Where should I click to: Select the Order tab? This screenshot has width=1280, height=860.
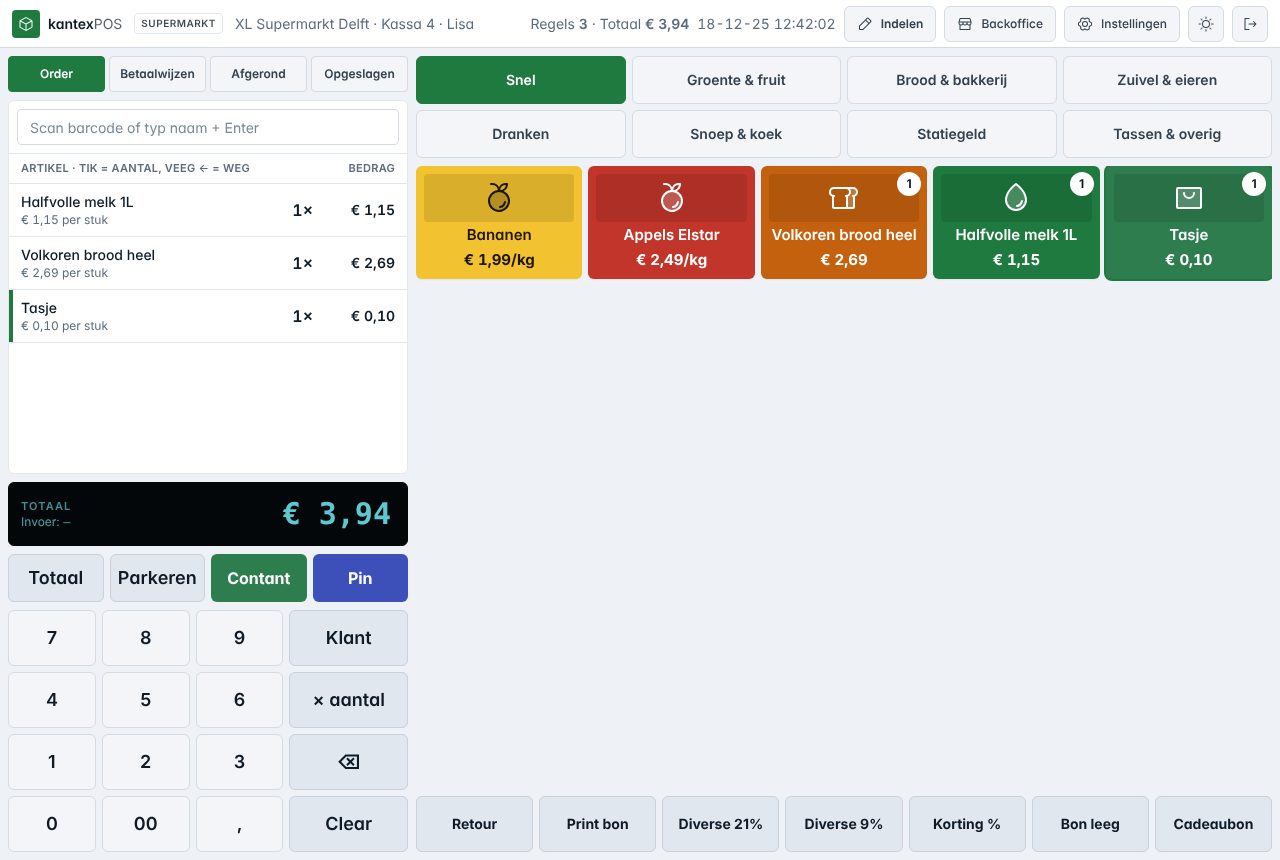tap(56, 74)
